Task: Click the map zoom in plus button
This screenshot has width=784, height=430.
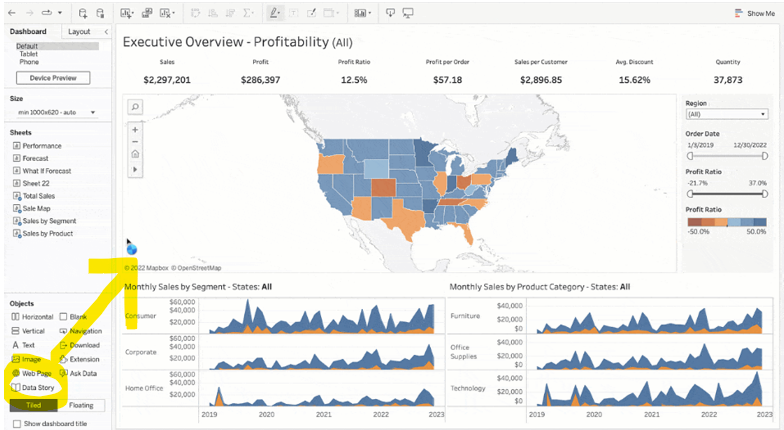Action: [135, 130]
